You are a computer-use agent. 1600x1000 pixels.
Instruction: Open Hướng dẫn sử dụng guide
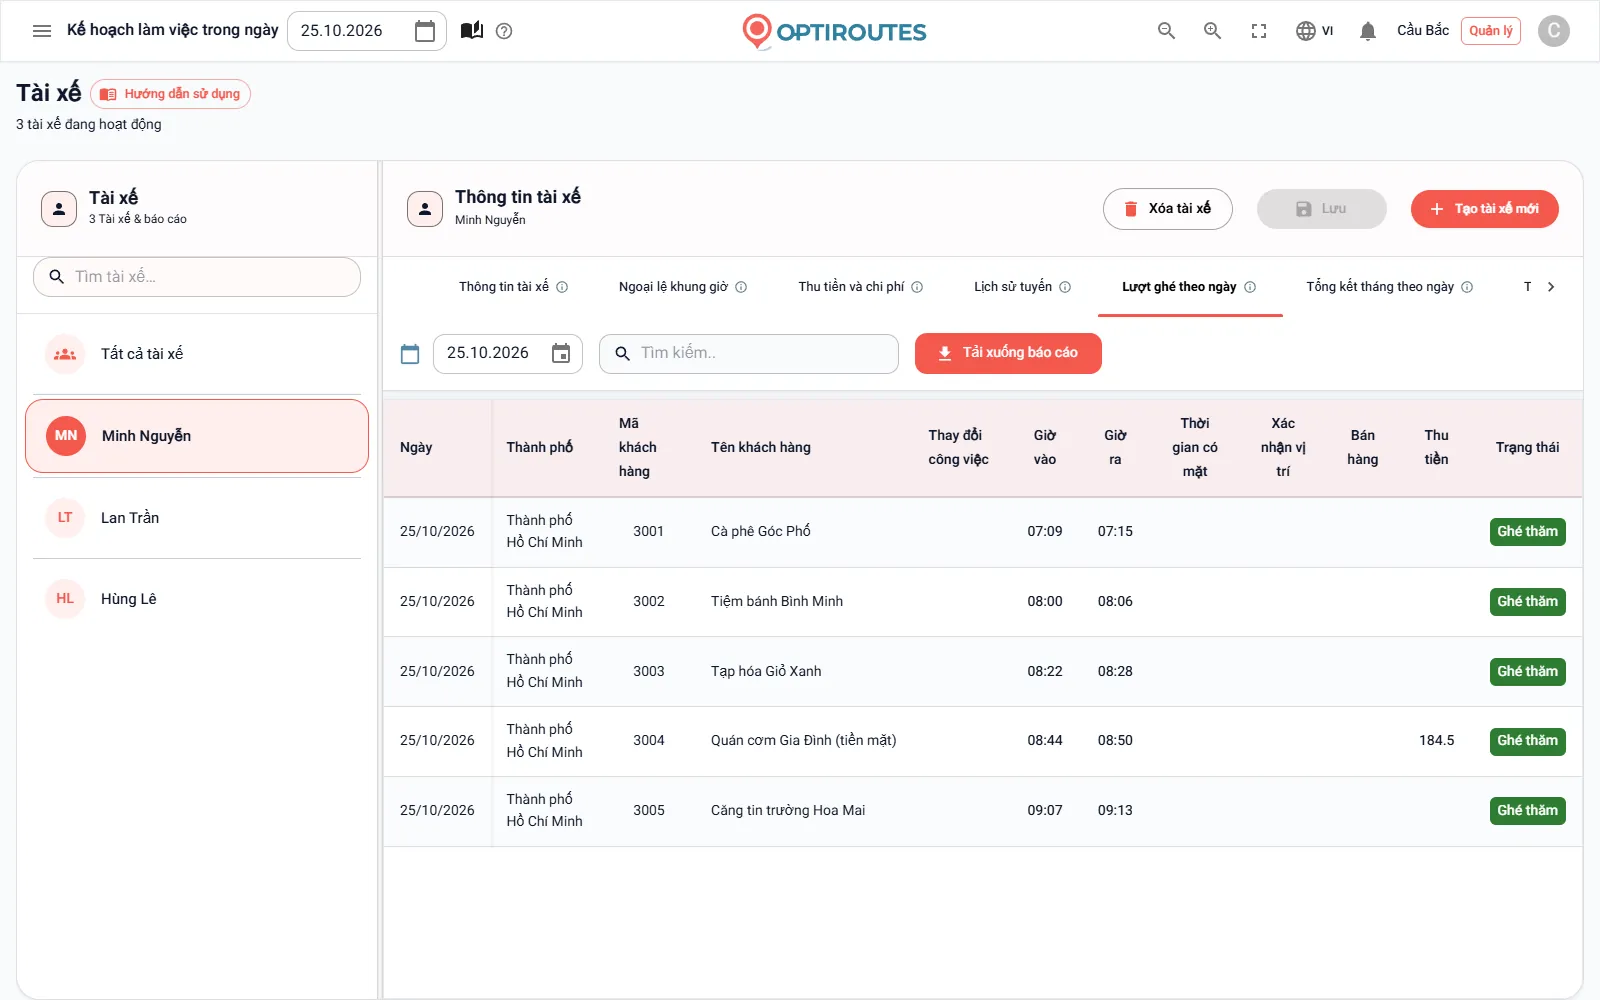[171, 94]
